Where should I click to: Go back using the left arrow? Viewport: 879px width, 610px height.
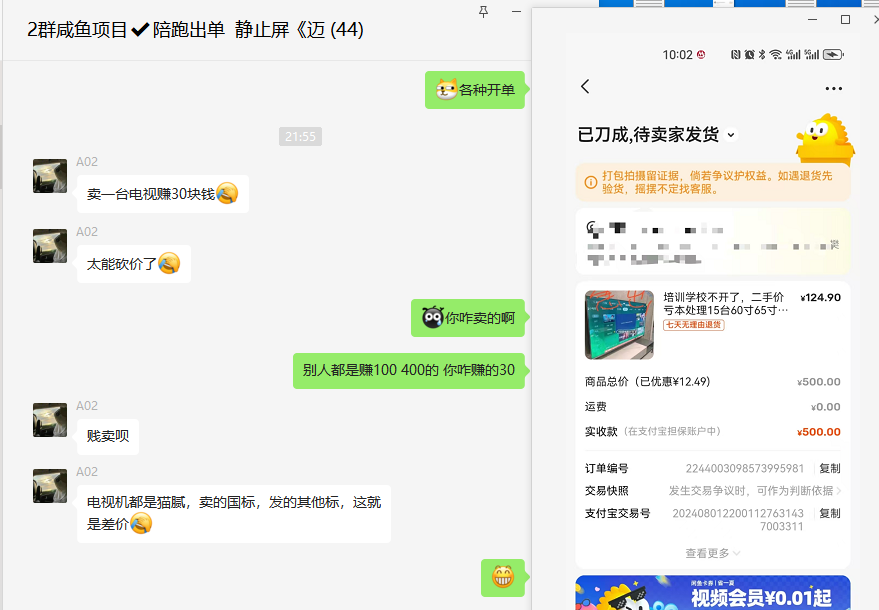(586, 87)
